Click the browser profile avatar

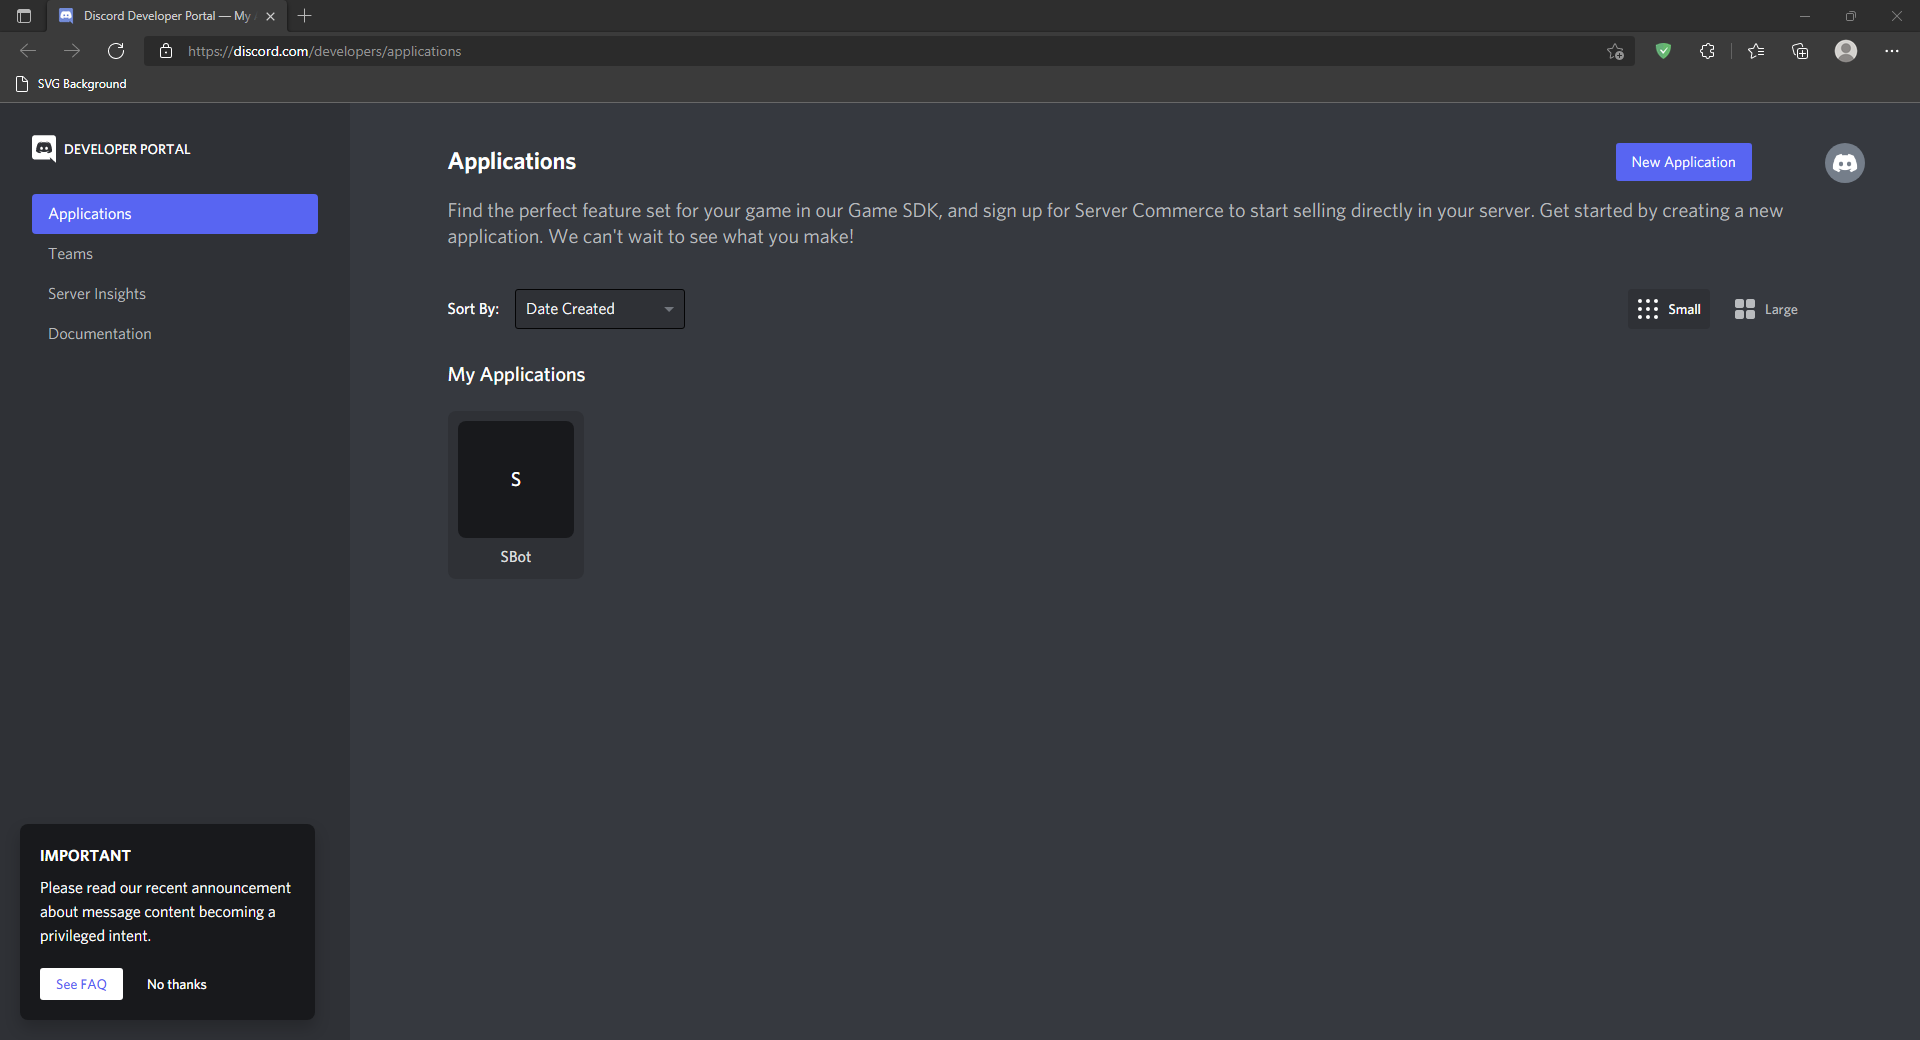(x=1845, y=51)
